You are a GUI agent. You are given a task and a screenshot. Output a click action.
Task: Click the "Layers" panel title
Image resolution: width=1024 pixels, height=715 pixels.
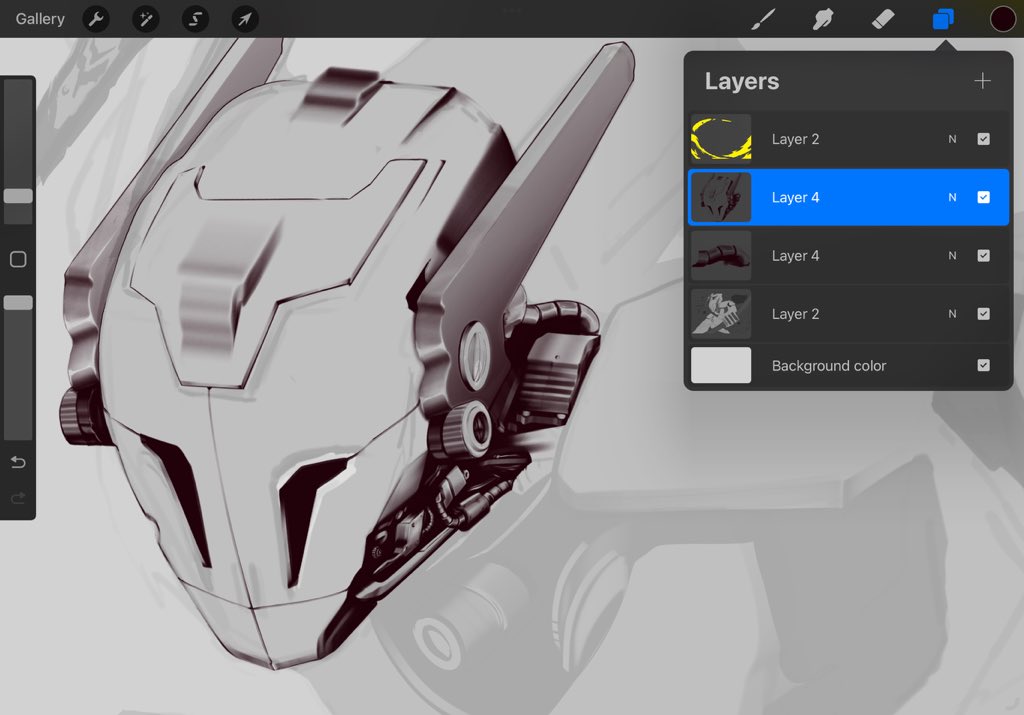(742, 81)
